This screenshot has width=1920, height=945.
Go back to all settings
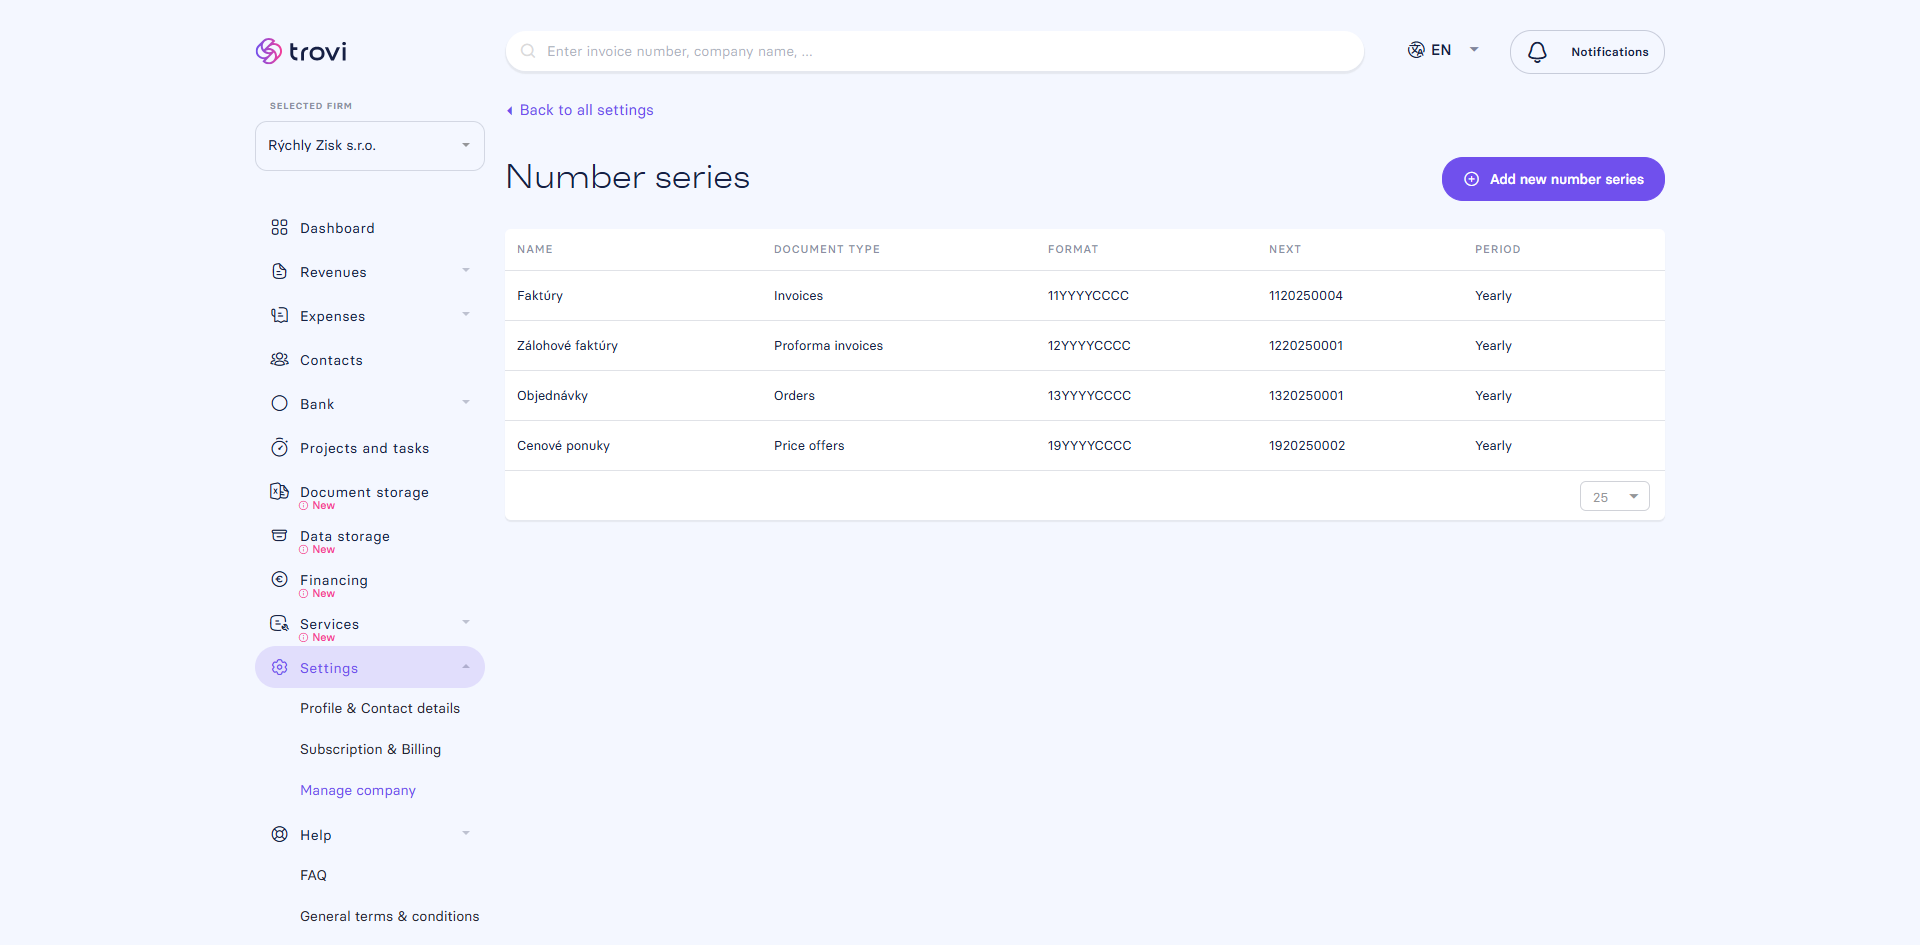click(580, 110)
